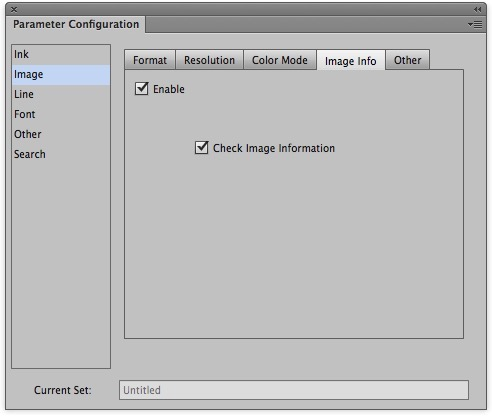
Task: Click the Current Set text field
Action: point(294,390)
